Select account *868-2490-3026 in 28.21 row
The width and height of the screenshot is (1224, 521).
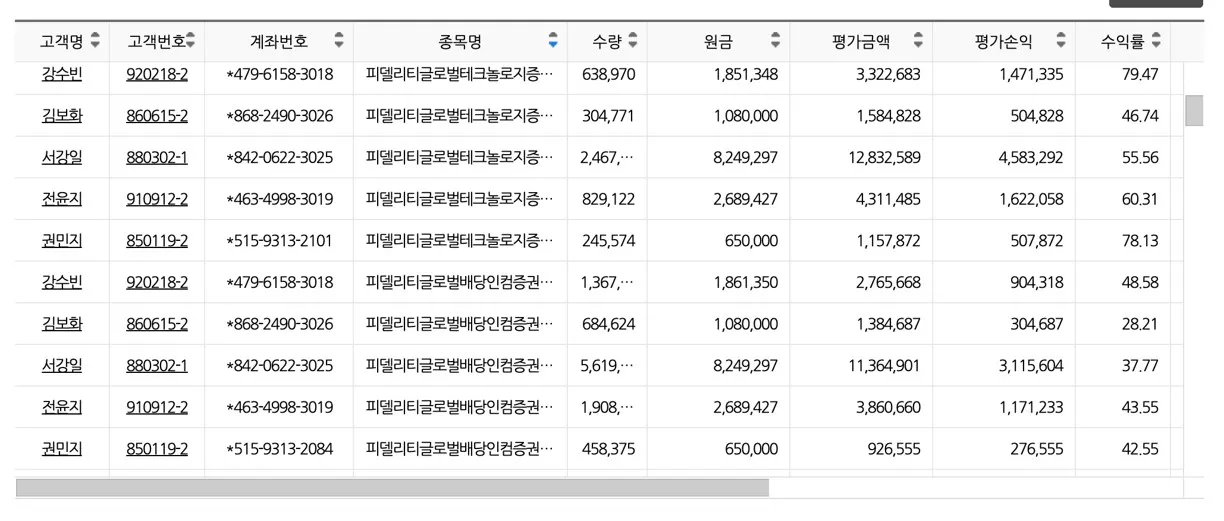click(x=280, y=324)
